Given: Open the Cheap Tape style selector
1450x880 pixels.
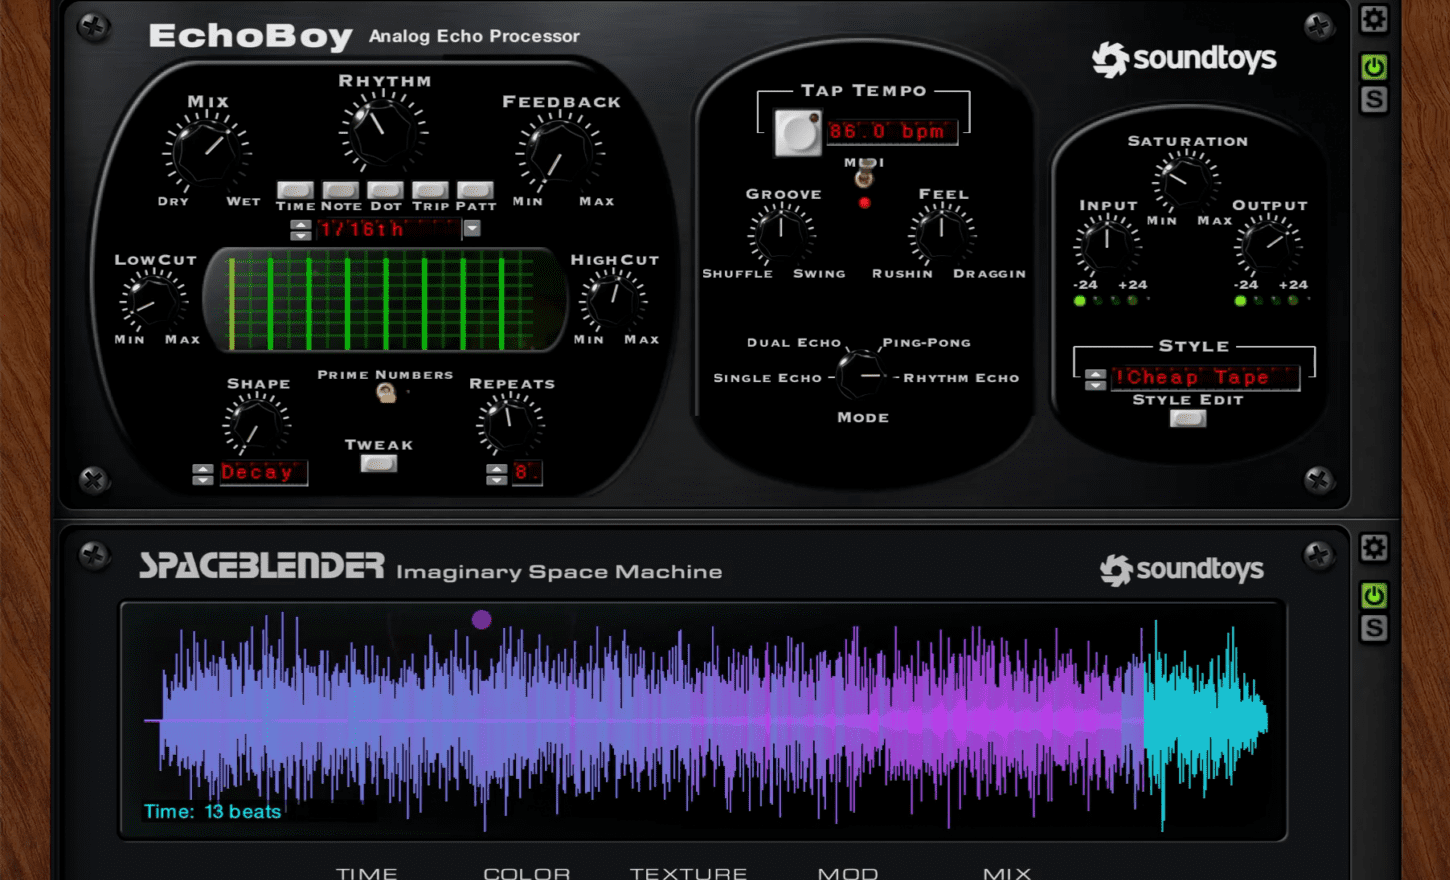Looking at the screenshot, I should tap(1204, 378).
